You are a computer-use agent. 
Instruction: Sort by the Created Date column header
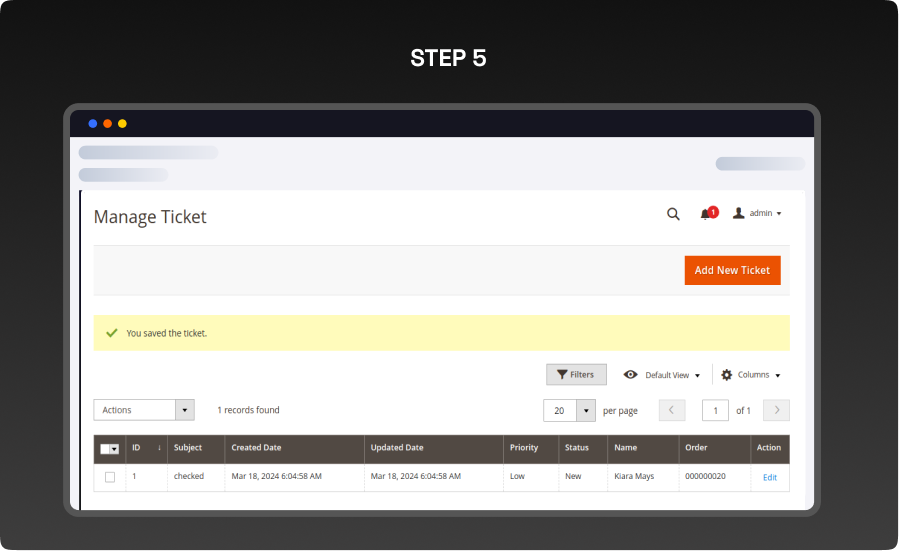coord(256,448)
